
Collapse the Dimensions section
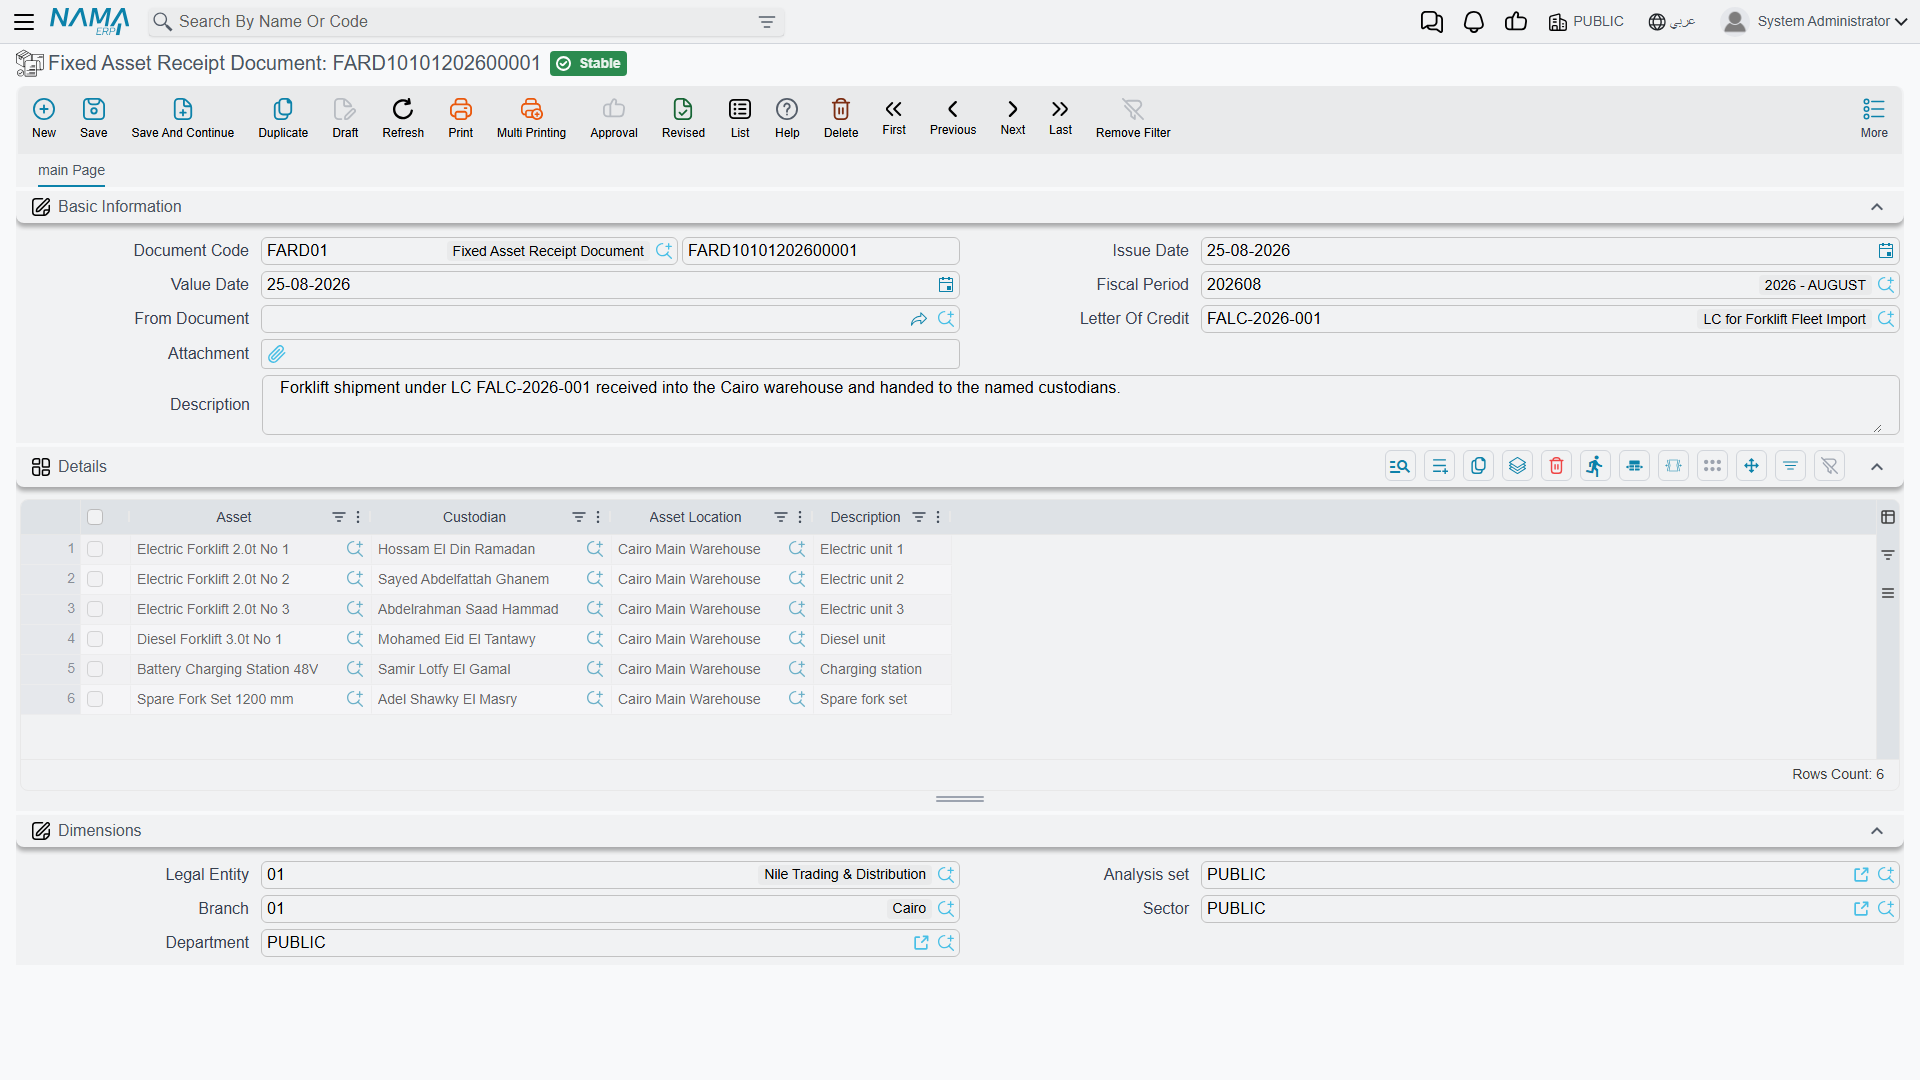(1877, 831)
